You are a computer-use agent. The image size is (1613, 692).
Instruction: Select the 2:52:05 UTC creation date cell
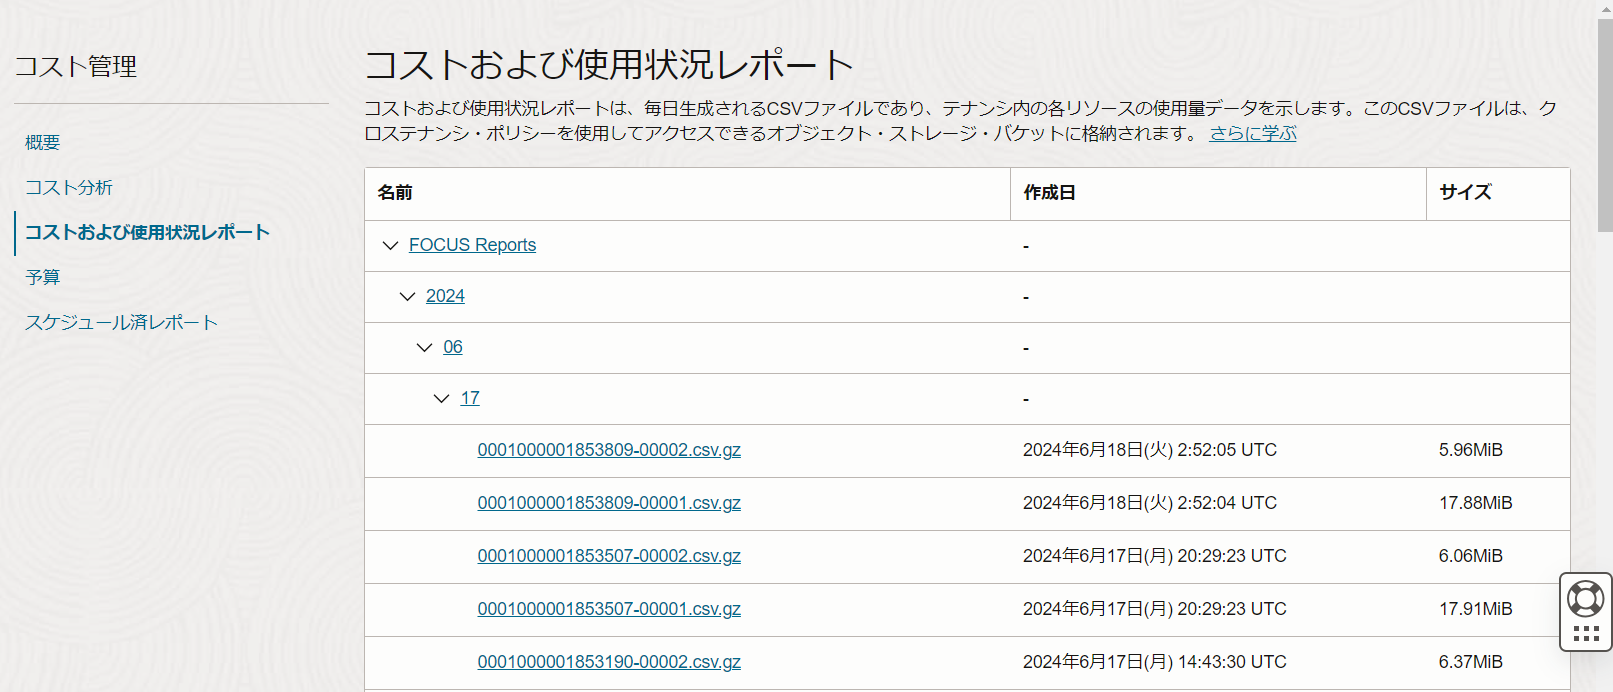1150,450
